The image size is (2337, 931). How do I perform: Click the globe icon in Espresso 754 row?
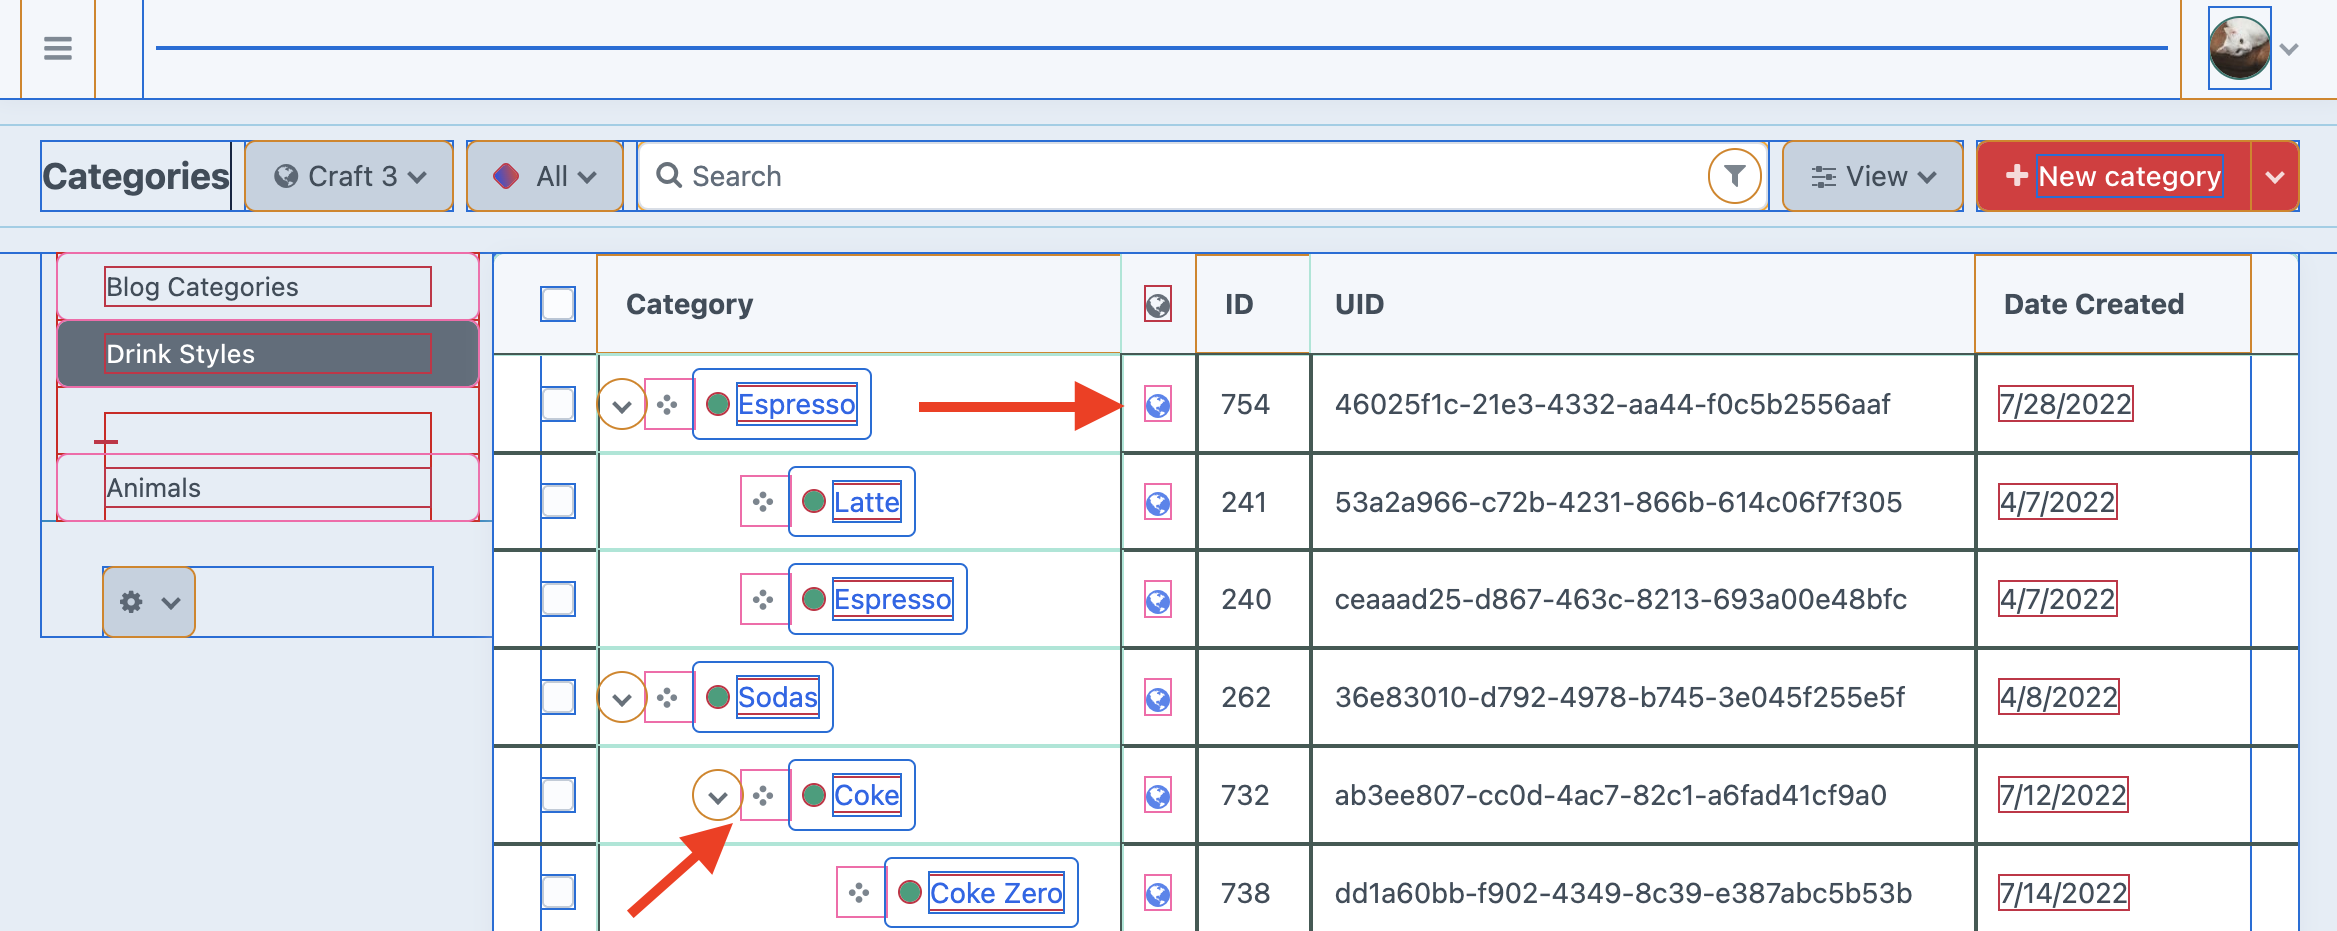(1158, 405)
